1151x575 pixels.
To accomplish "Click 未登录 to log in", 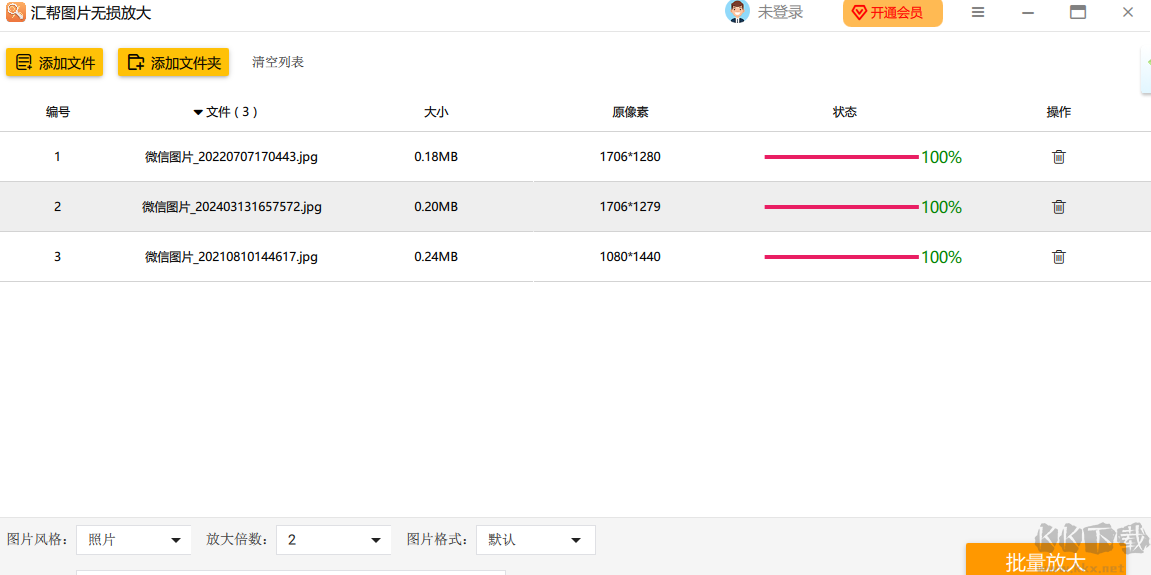I will coord(780,13).
